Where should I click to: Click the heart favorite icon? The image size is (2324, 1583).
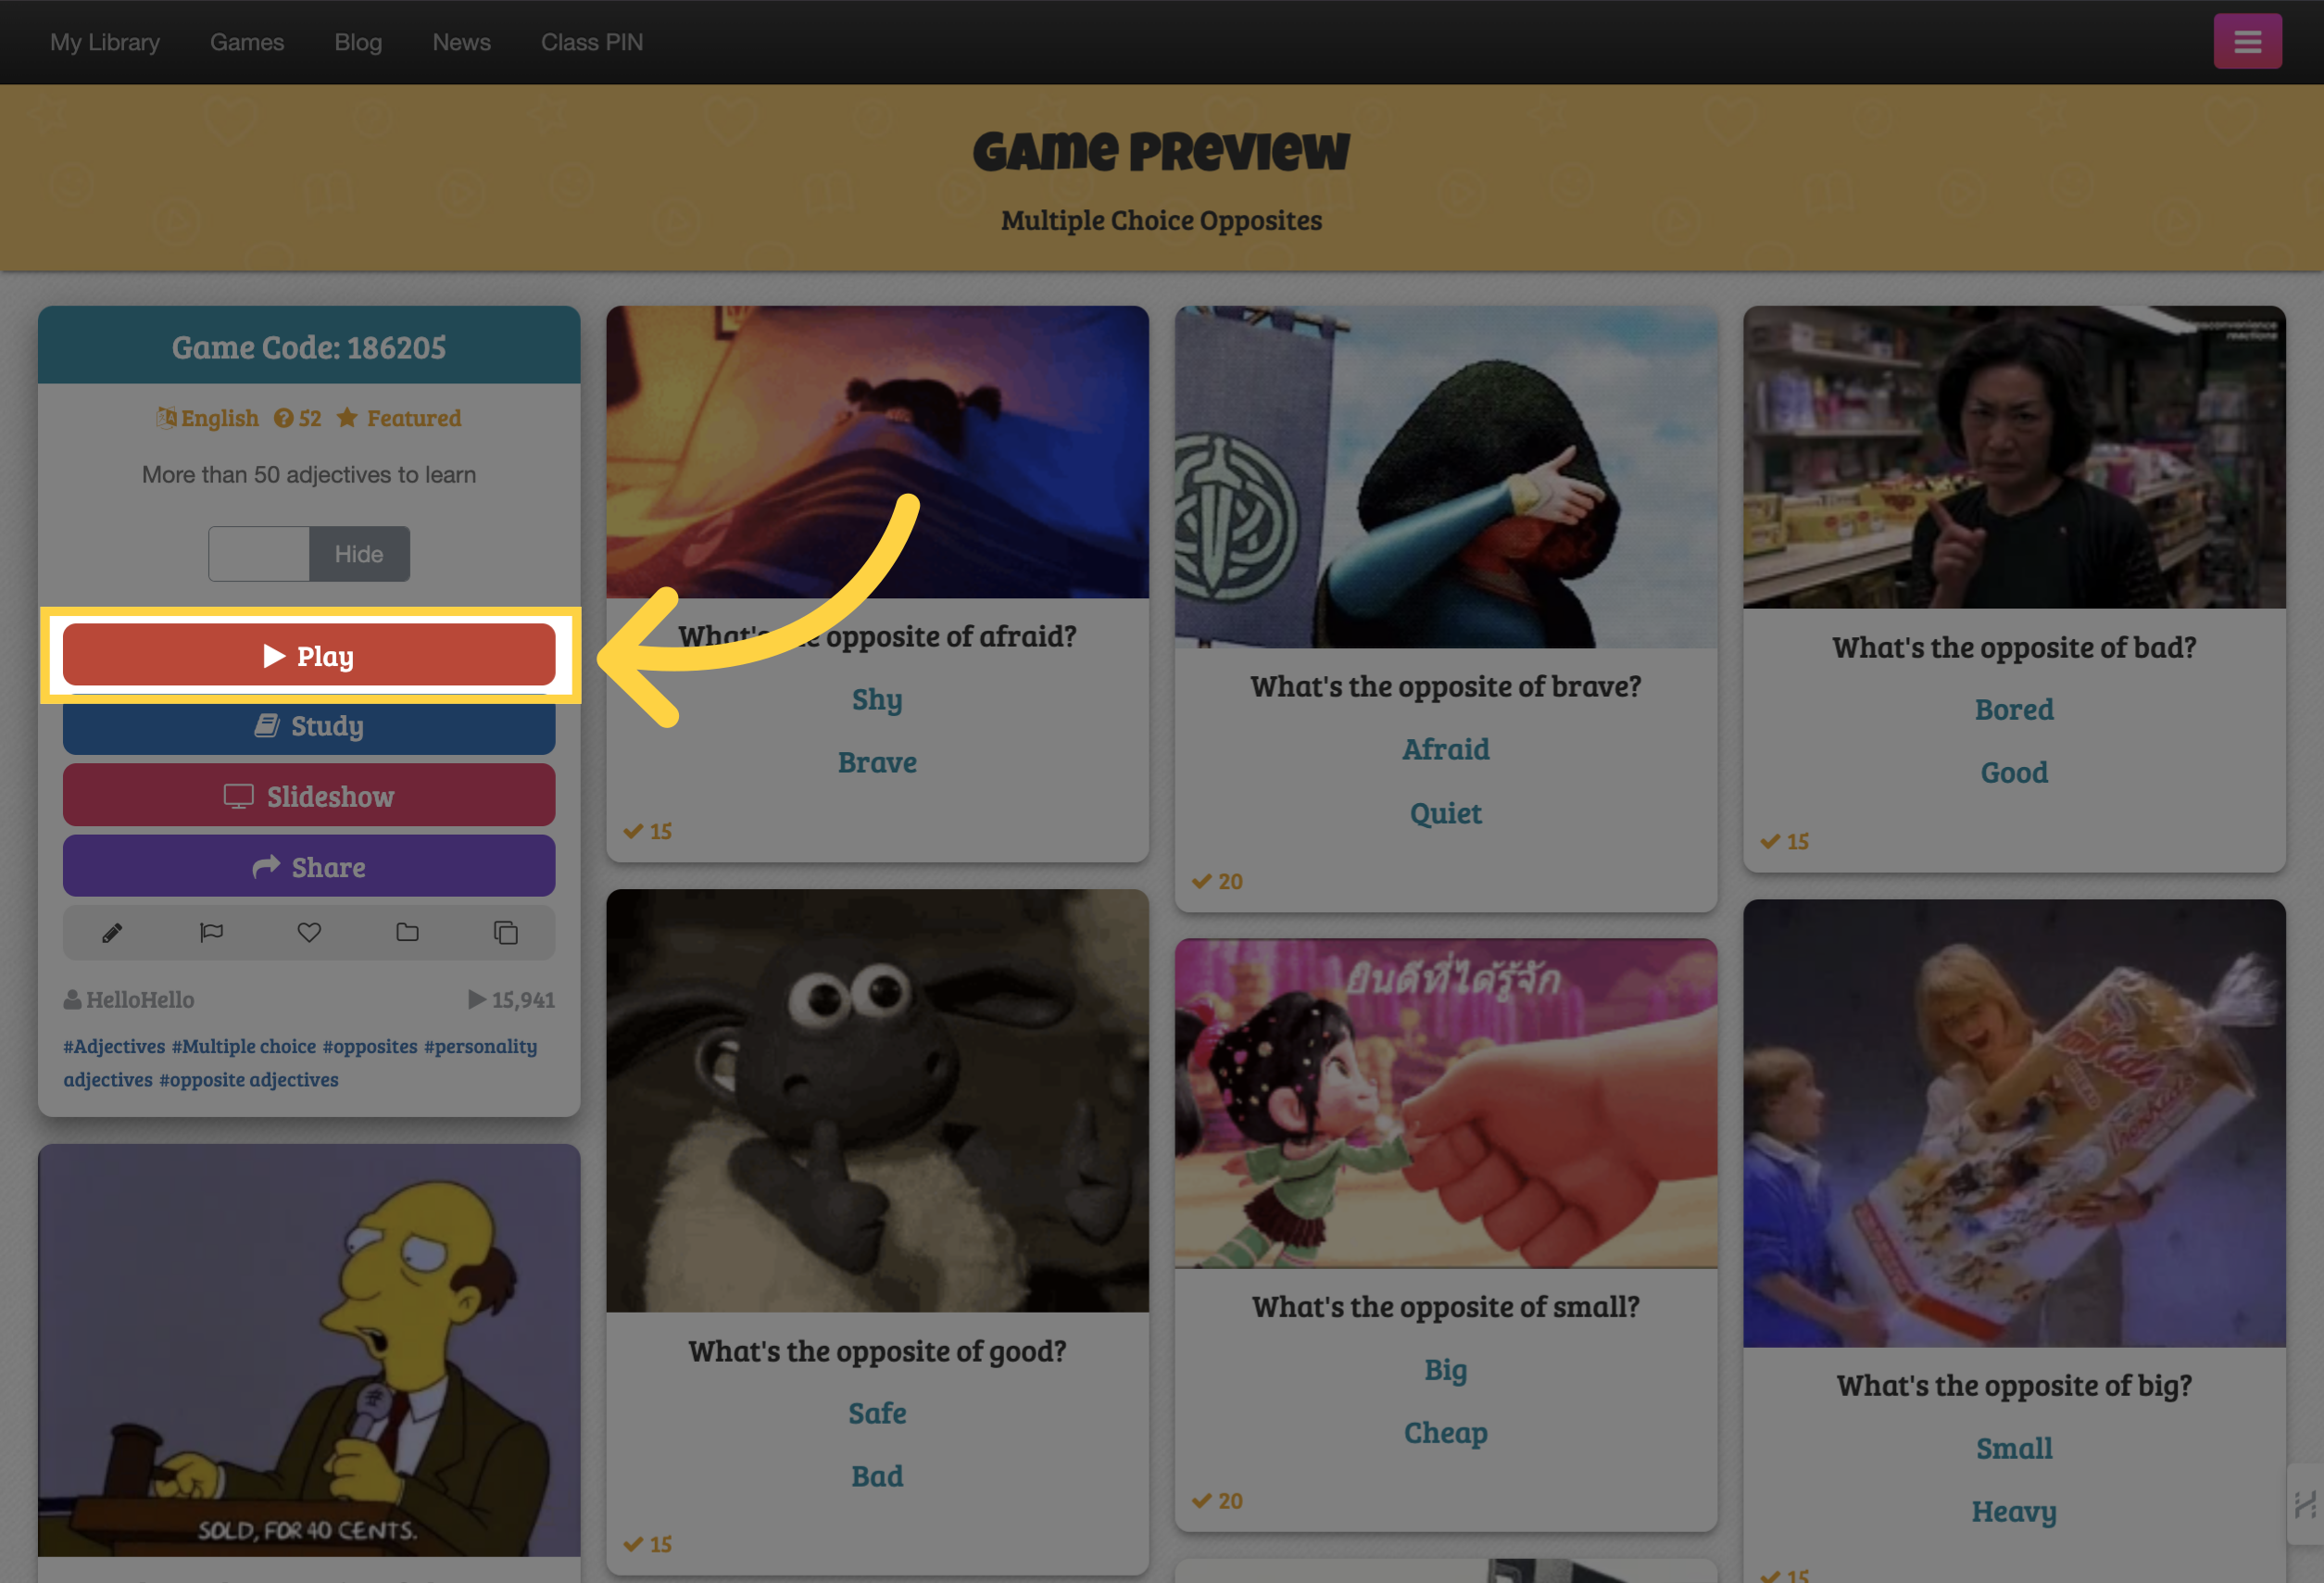[309, 933]
